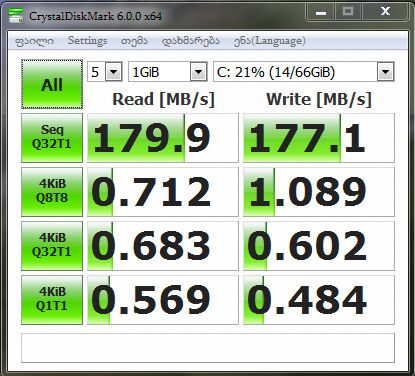This screenshot has width=415, height=376.
Task: Open the ენა(Language) menu
Action: pos(270,41)
